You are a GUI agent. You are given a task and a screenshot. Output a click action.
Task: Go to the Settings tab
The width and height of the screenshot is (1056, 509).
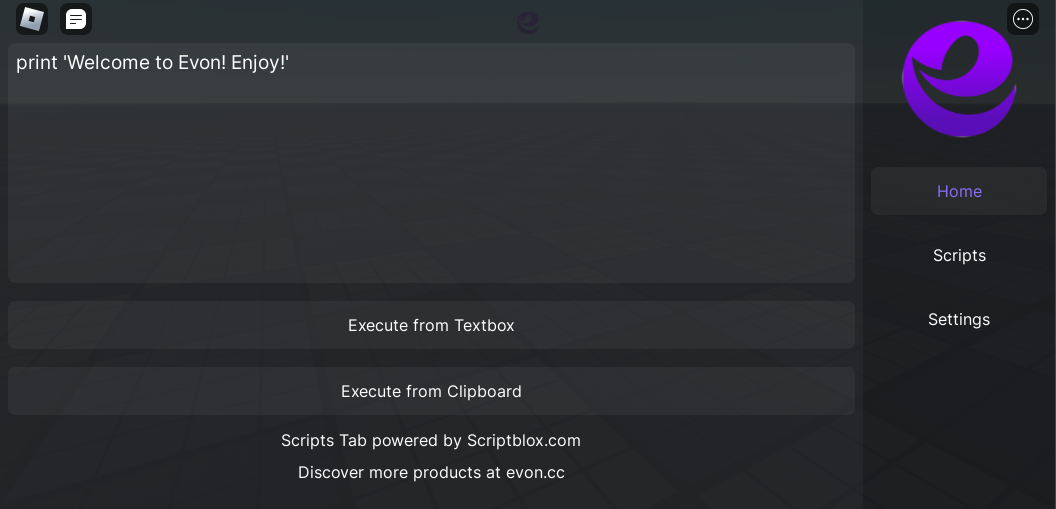point(959,319)
